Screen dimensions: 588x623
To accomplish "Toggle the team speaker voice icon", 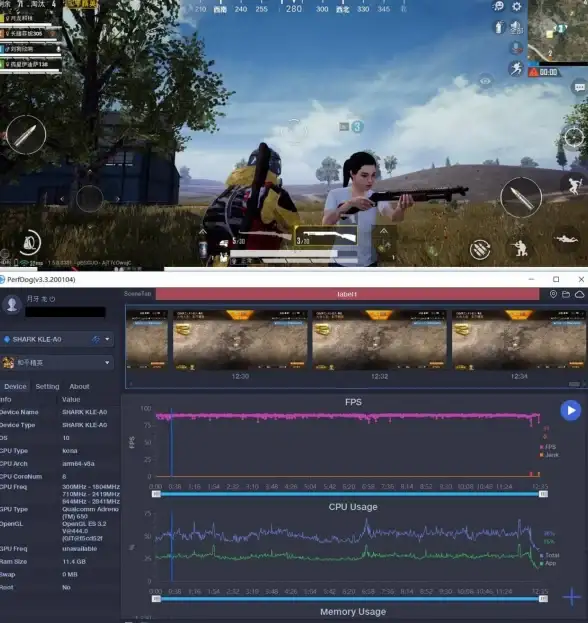I will (516, 27).
